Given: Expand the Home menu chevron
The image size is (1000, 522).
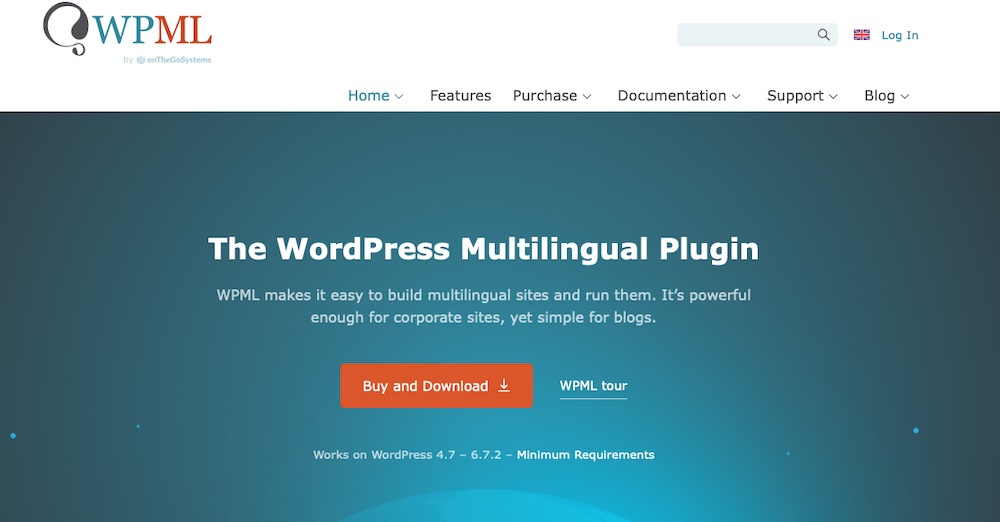Looking at the screenshot, I should [399, 96].
